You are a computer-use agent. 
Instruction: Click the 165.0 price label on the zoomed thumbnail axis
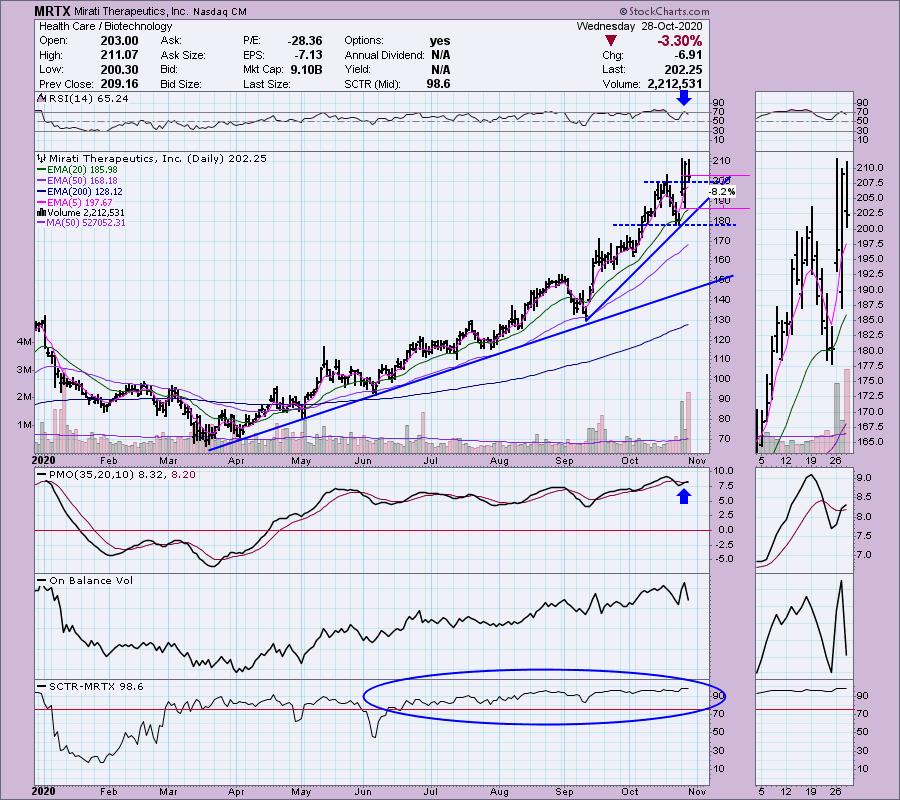coord(870,442)
